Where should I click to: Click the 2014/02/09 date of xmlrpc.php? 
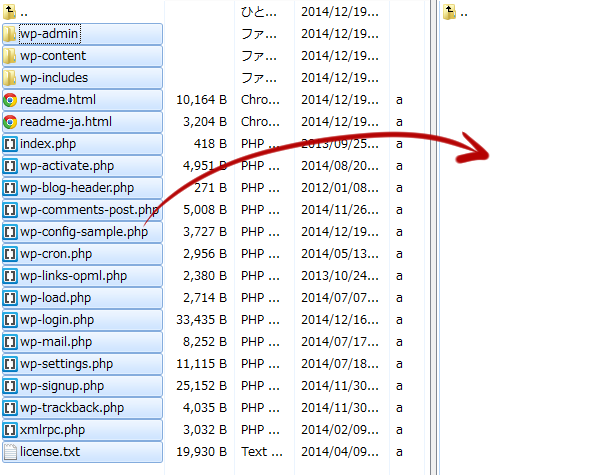coord(340,430)
